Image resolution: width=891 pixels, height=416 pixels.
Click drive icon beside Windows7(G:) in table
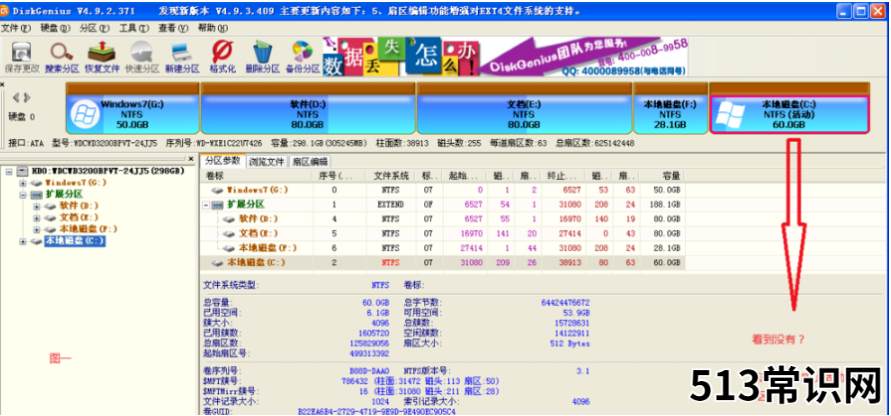(218, 190)
